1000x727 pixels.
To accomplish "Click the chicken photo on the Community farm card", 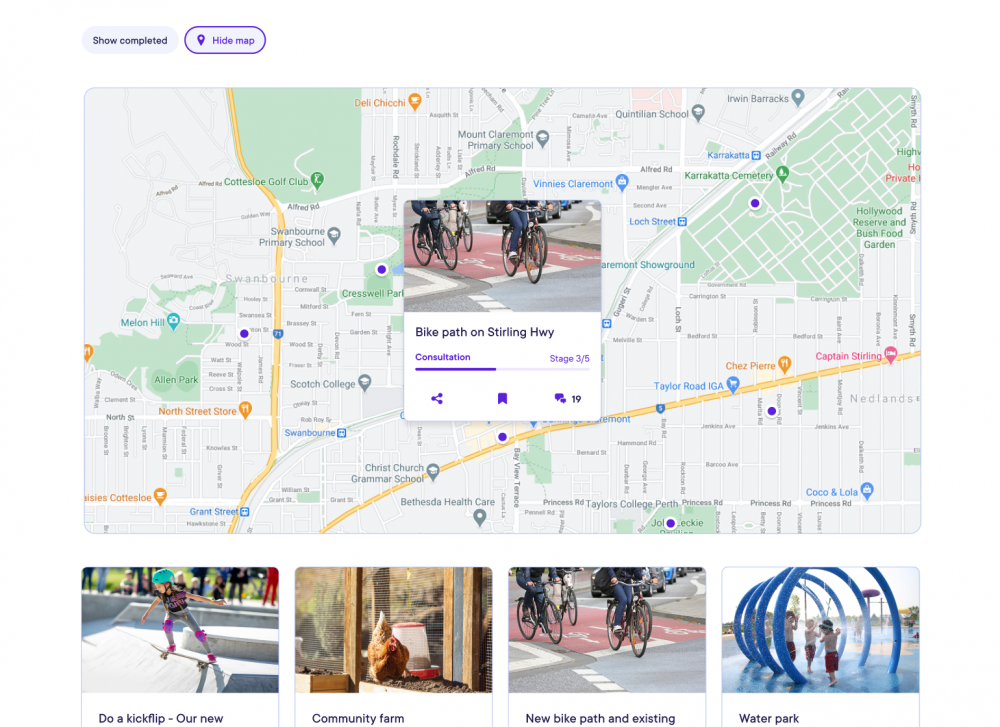I will [393, 629].
